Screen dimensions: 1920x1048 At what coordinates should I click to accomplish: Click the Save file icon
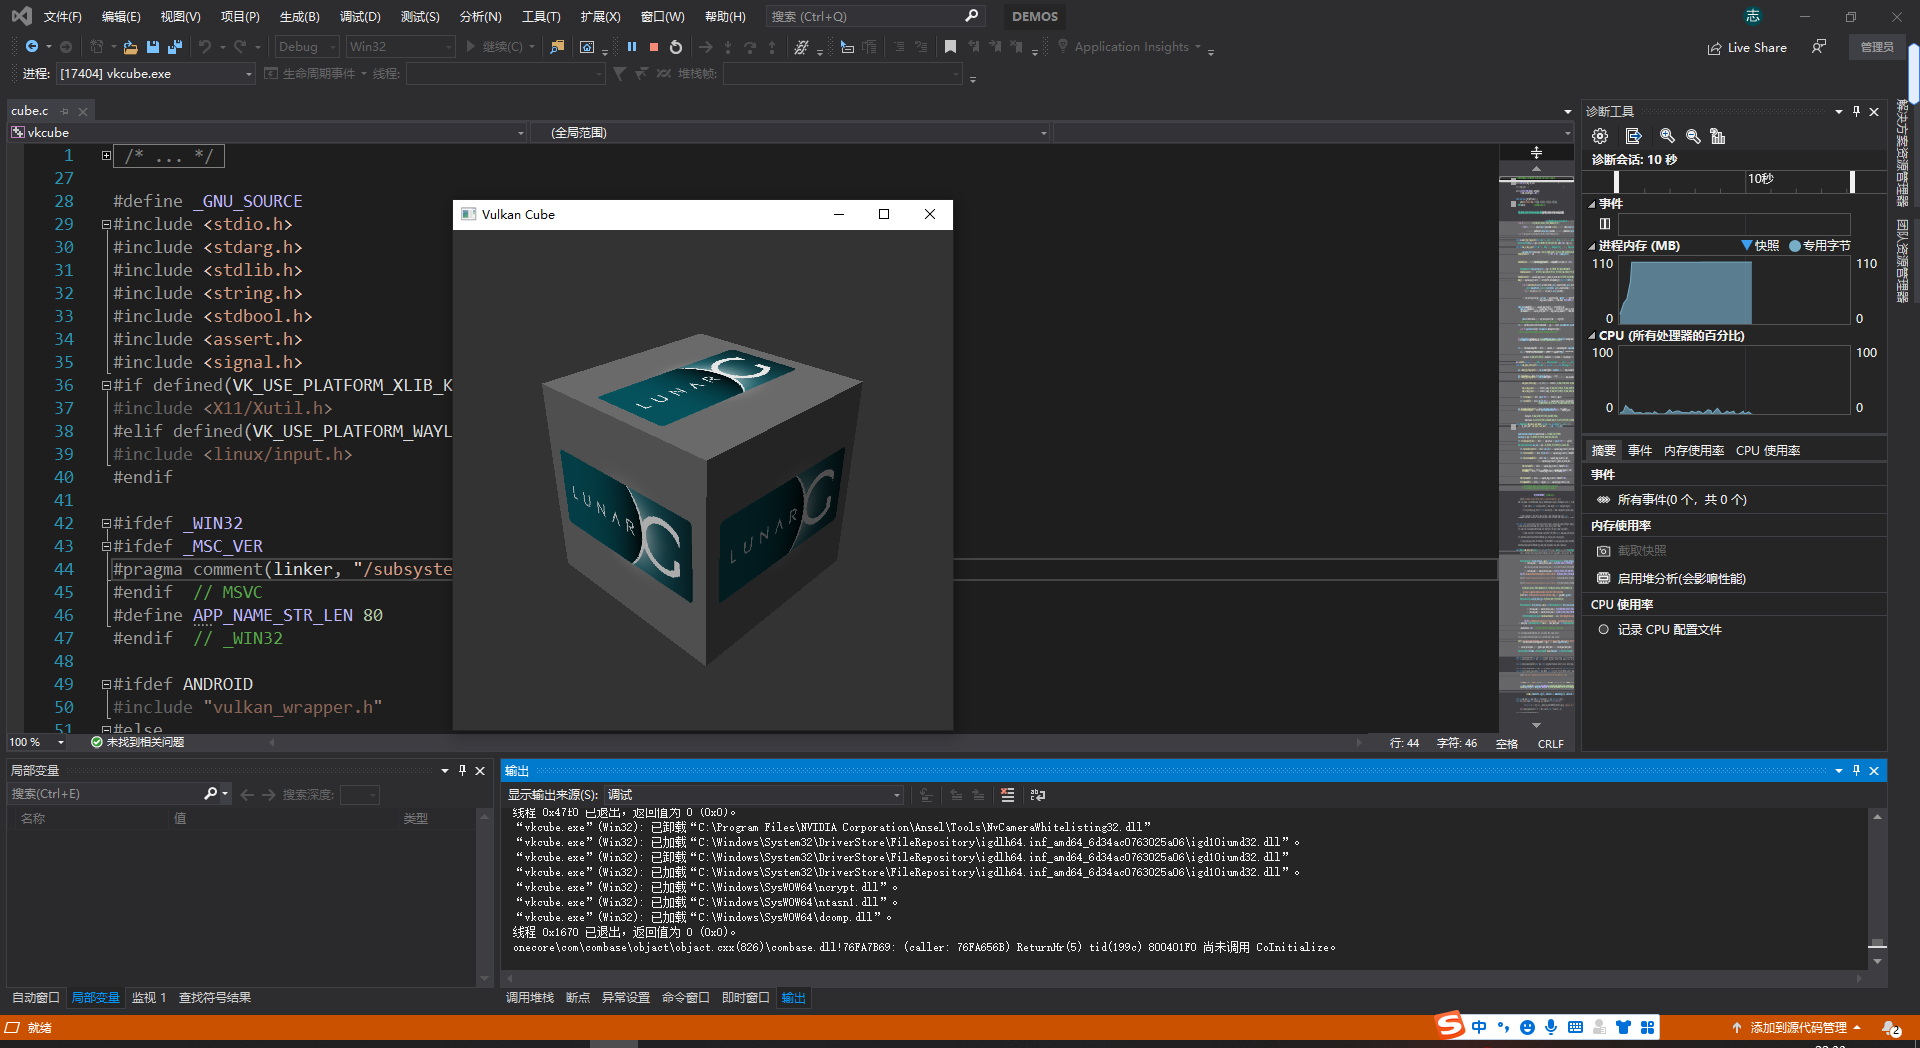point(153,47)
